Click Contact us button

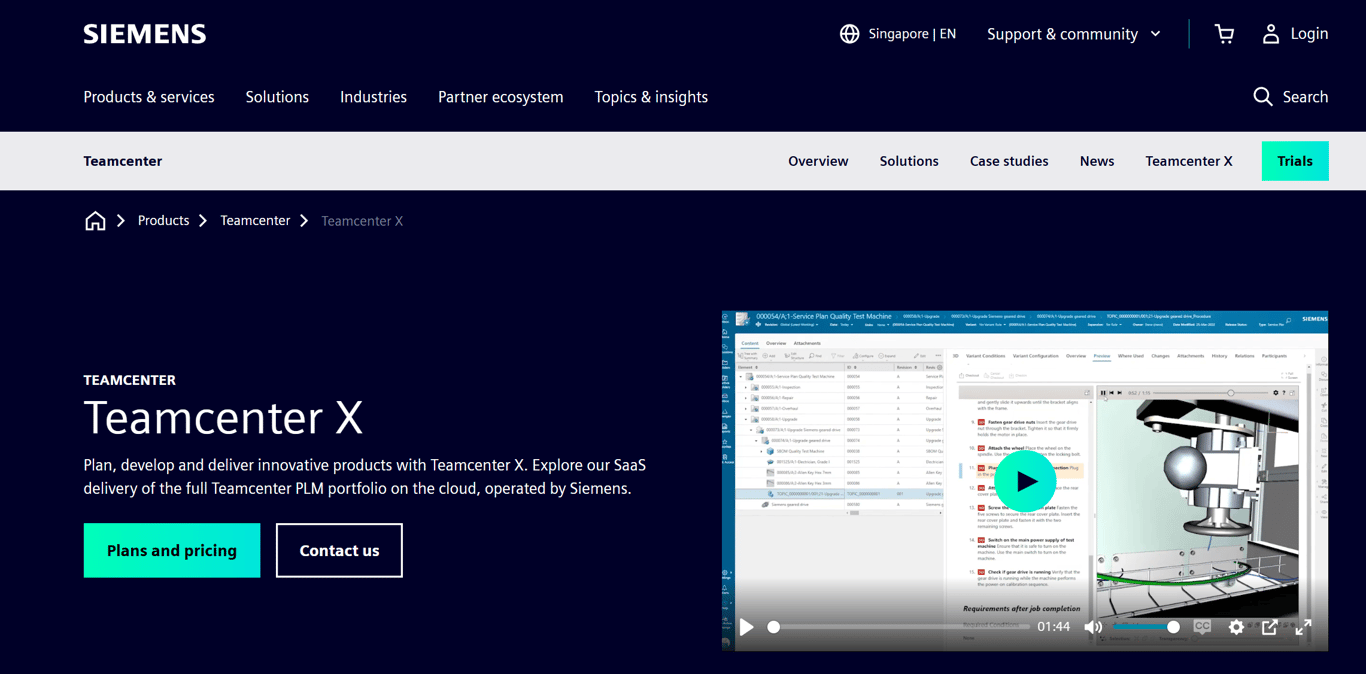[x=339, y=550]
